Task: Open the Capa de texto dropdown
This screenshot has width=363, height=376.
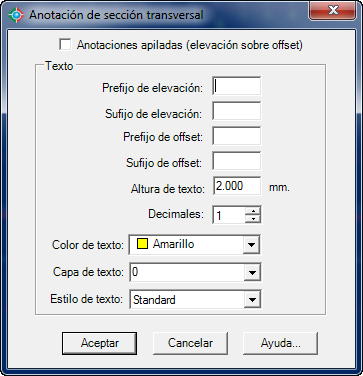Action: click(x=251, y=273)
